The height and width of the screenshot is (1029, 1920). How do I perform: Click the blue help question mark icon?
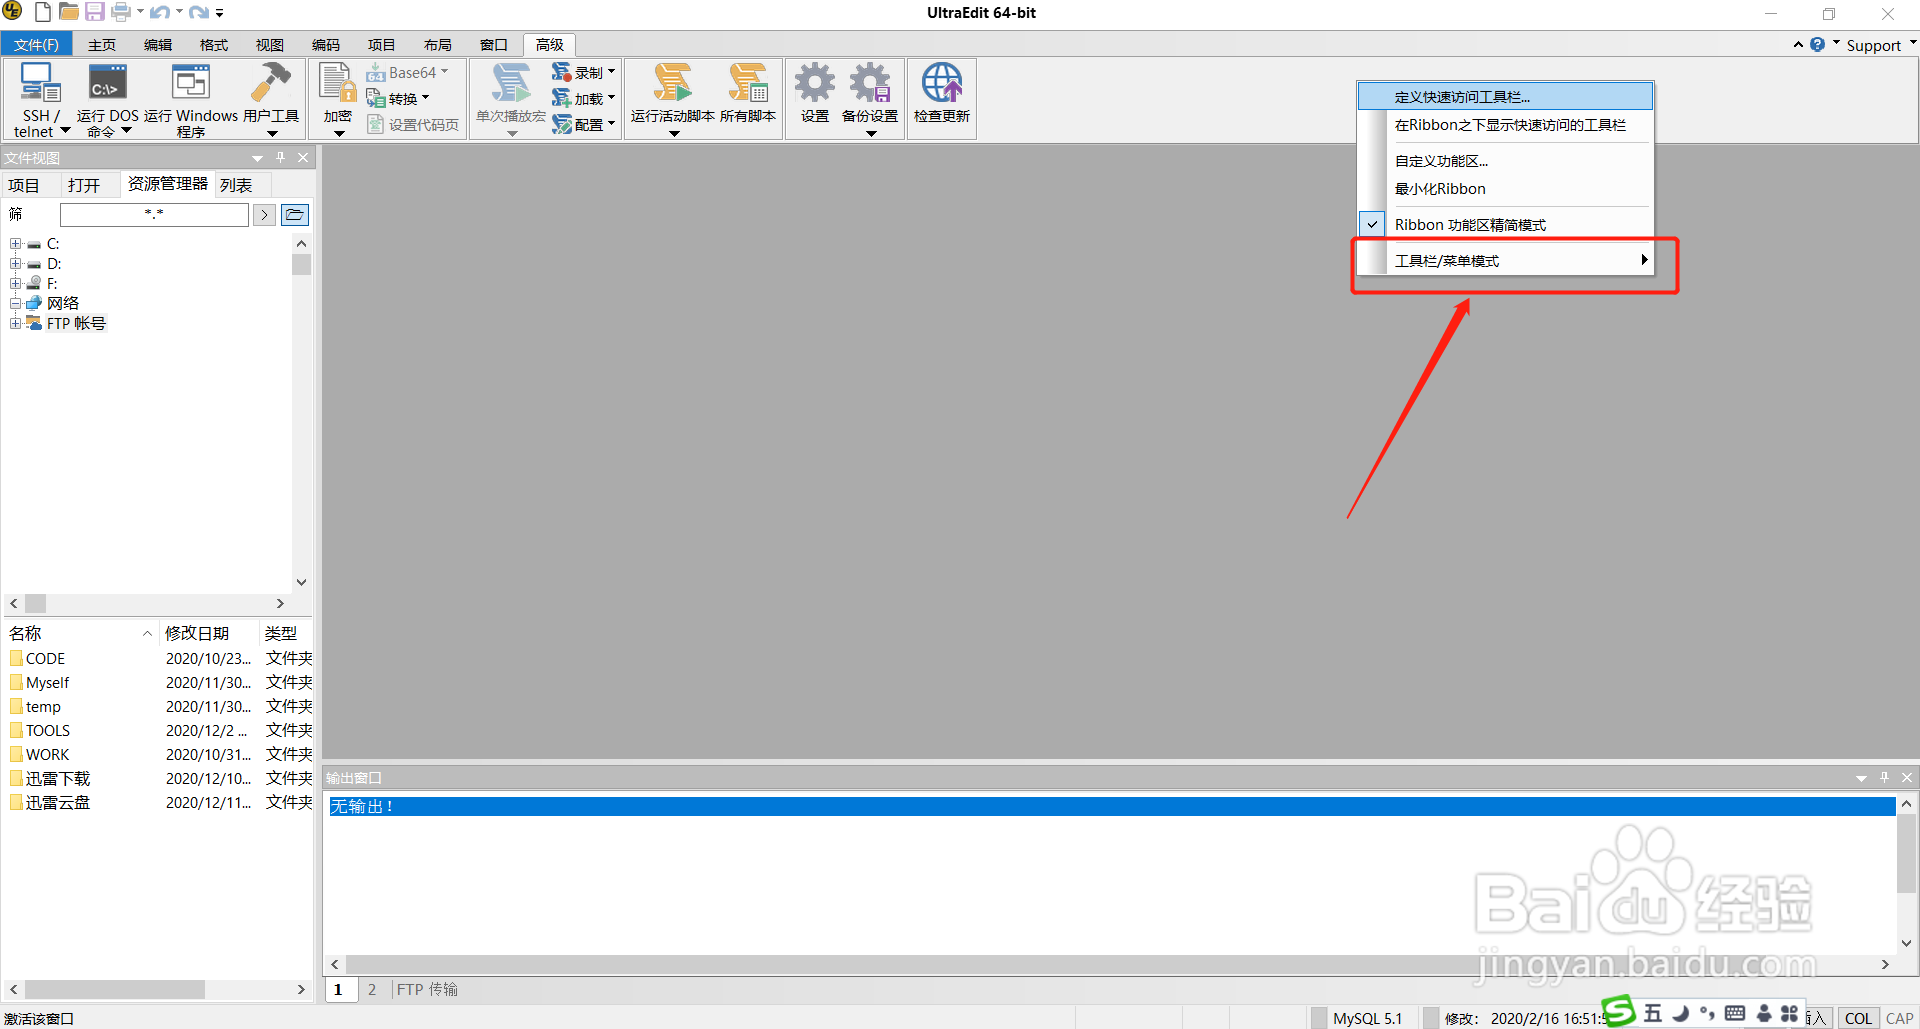[1817, 45]
